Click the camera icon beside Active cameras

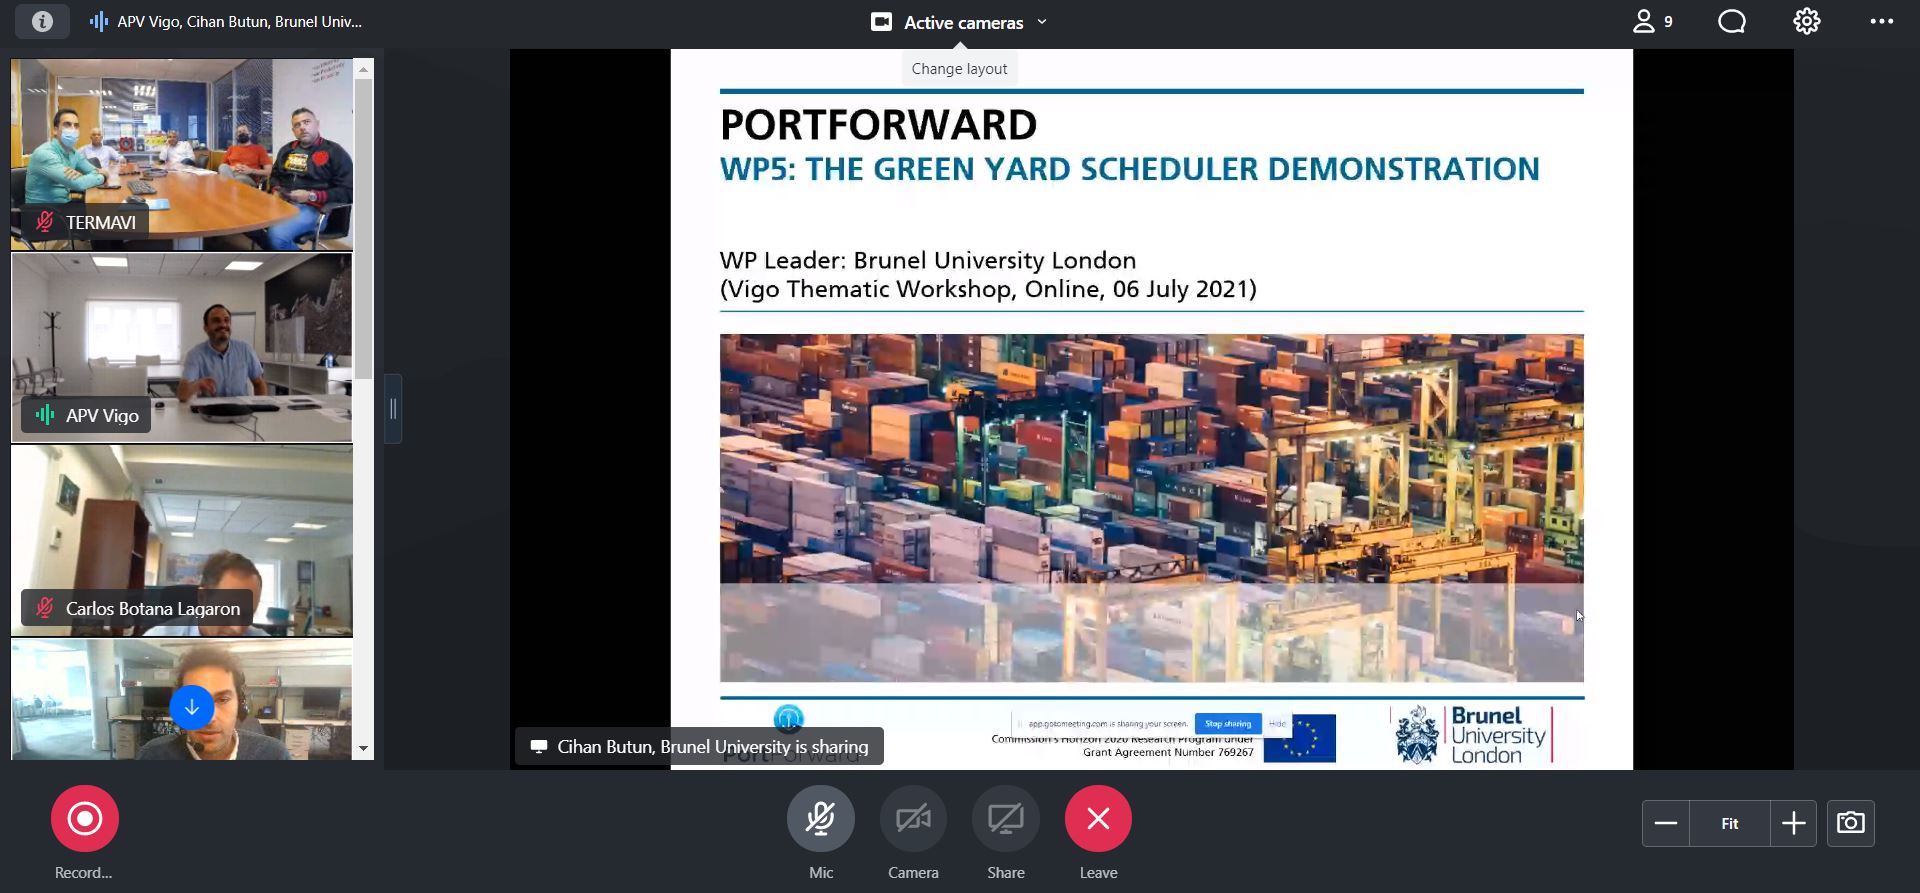coord(881,22)
